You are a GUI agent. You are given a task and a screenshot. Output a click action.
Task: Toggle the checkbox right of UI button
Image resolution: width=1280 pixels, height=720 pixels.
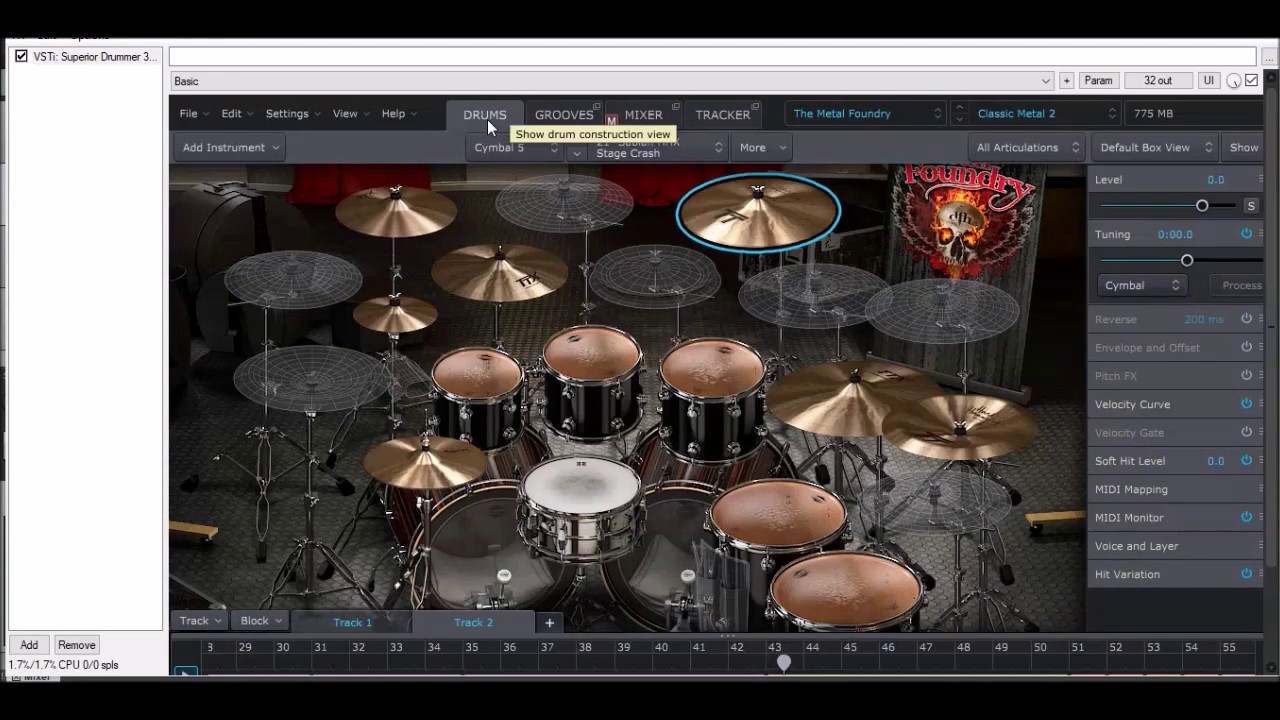click(1251, 81)
